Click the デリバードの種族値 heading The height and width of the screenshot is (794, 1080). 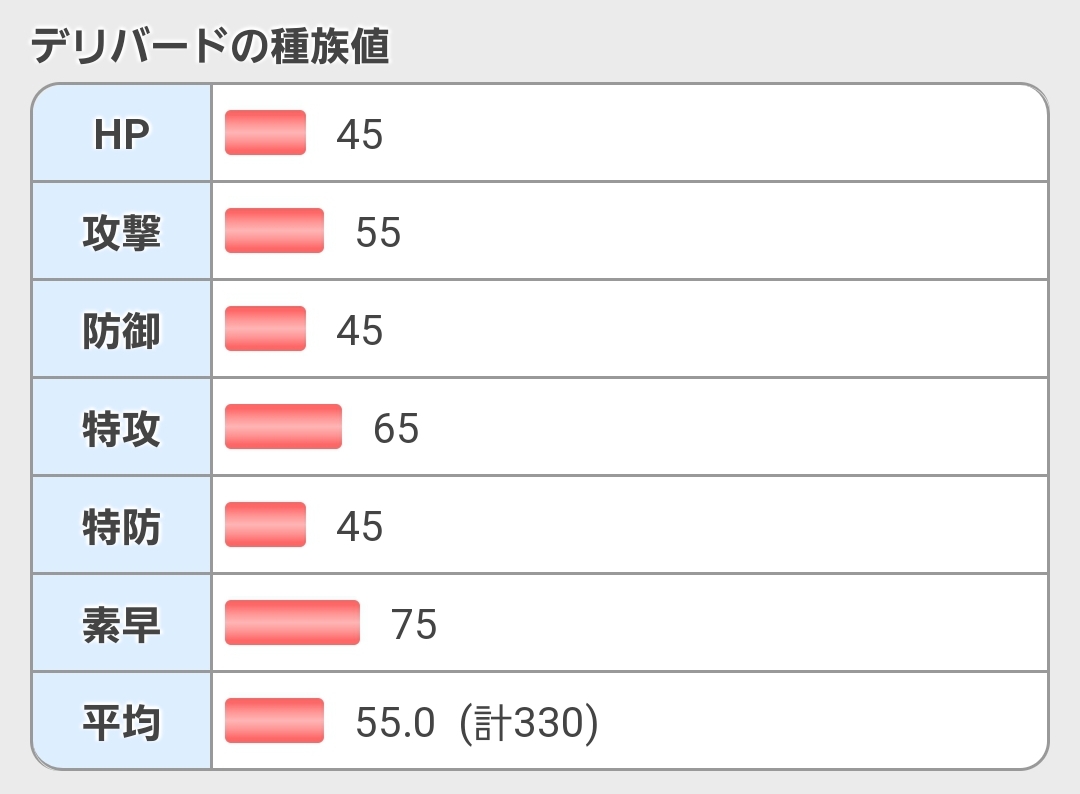pos(210,46)
